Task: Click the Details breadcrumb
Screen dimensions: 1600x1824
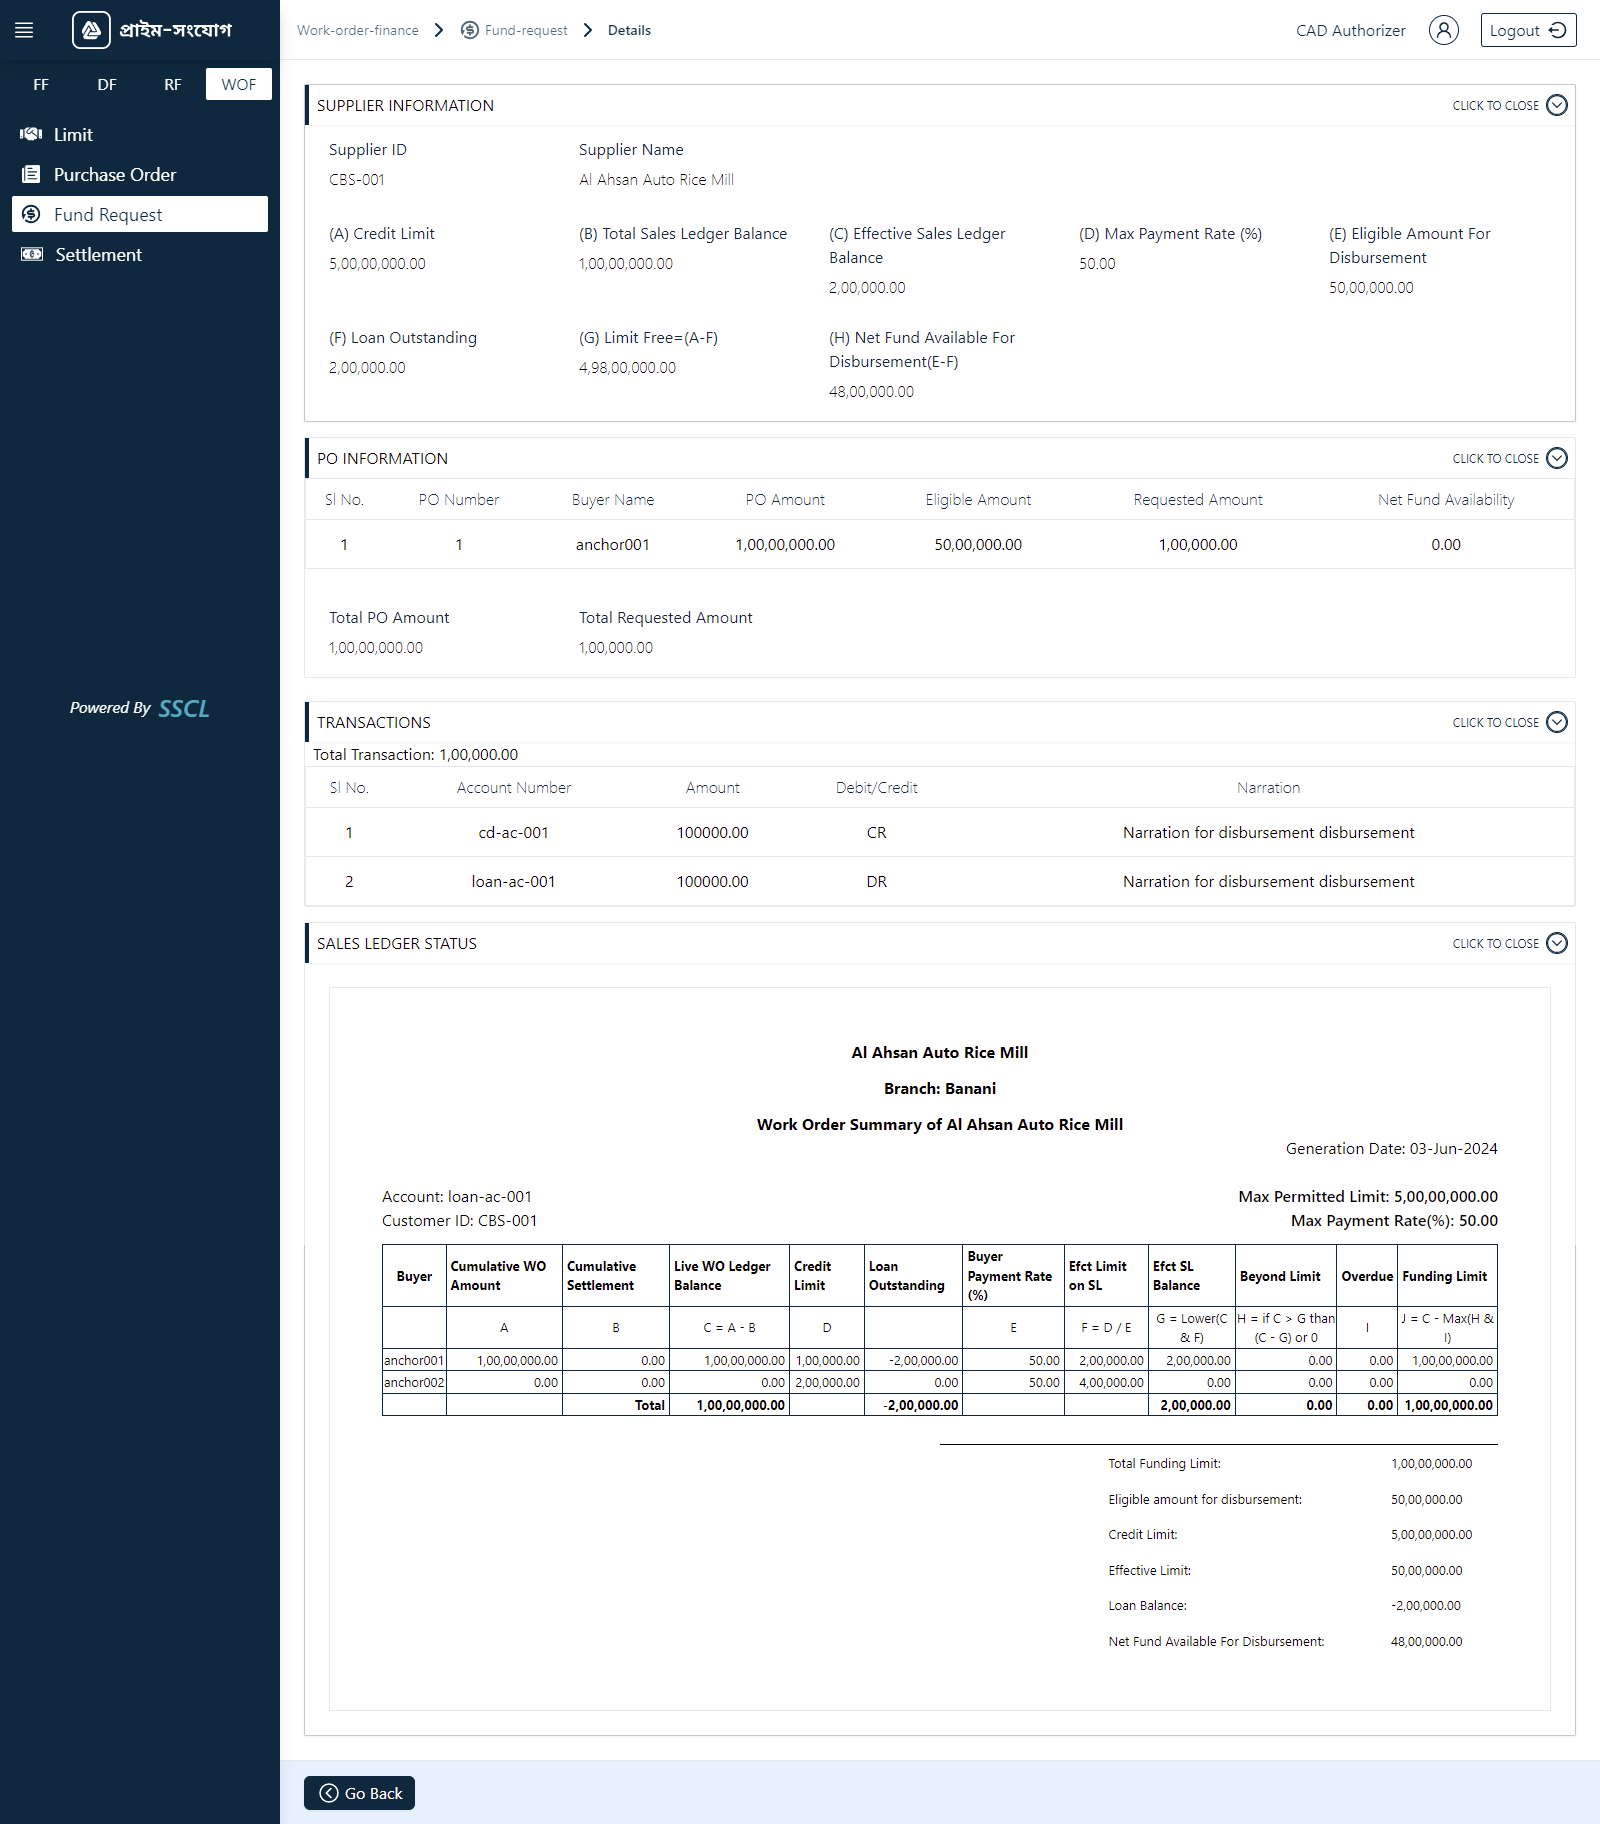Action: click(629, 30)
